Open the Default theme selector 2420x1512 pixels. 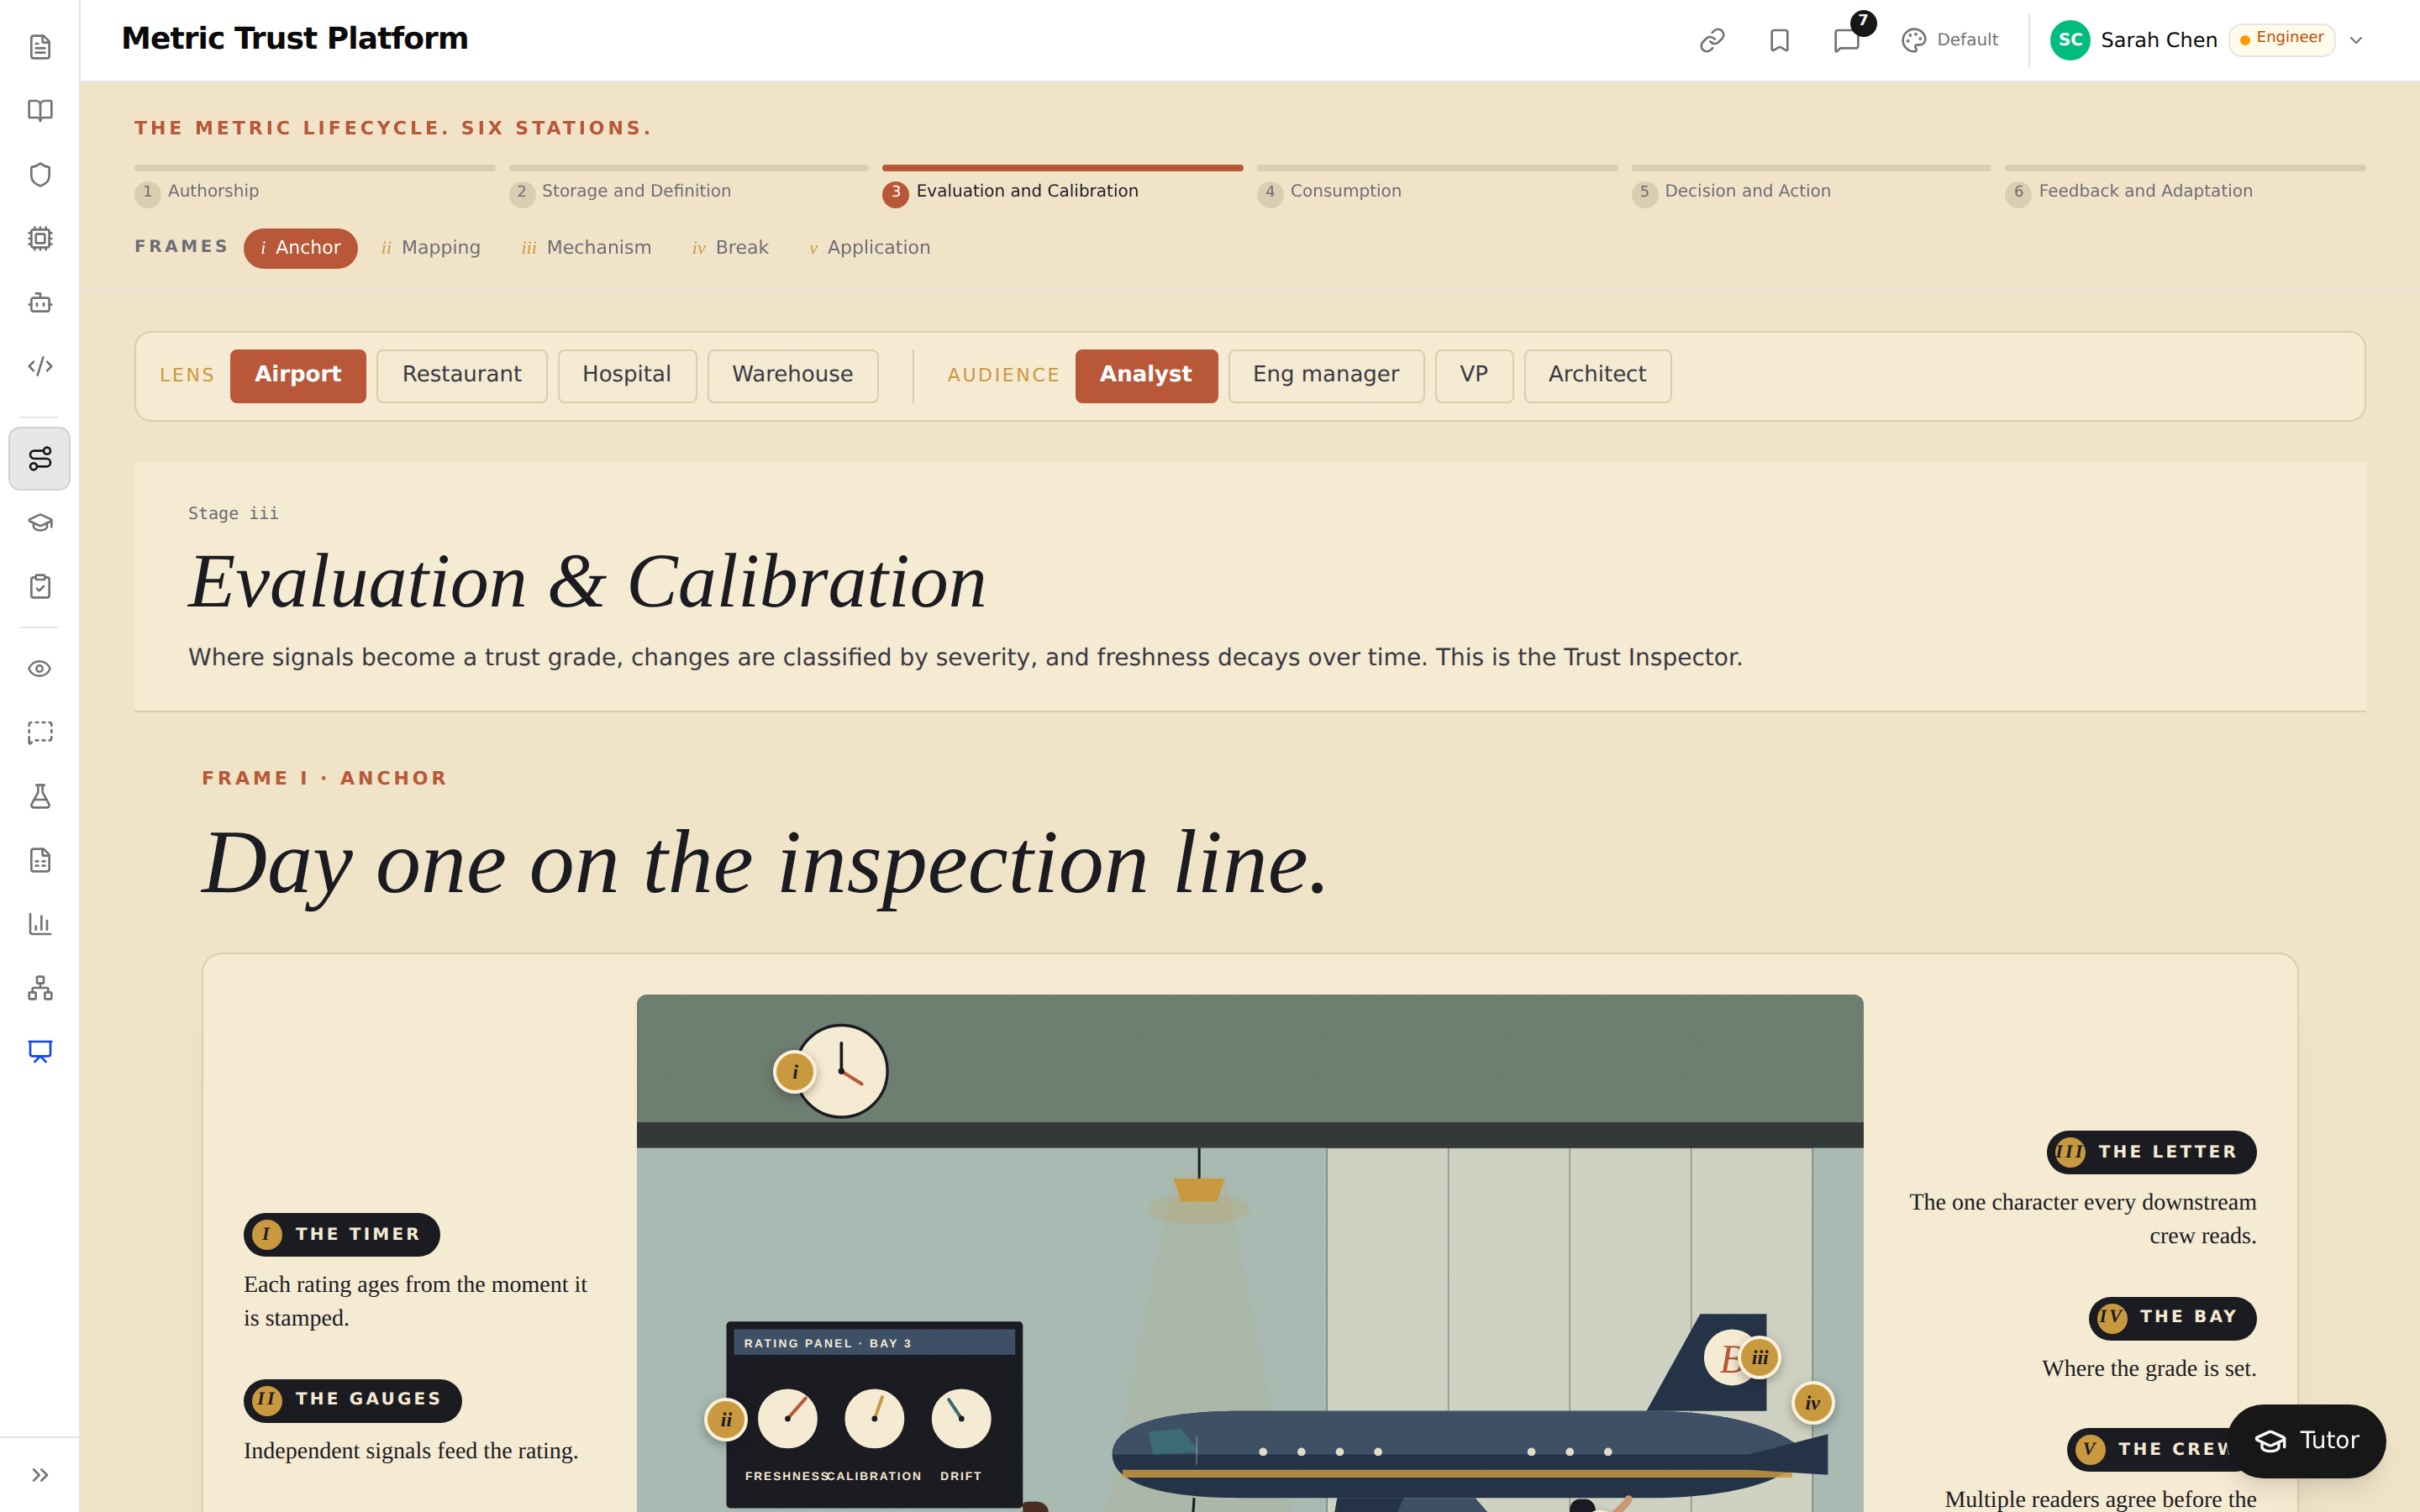click(1950, 40)
